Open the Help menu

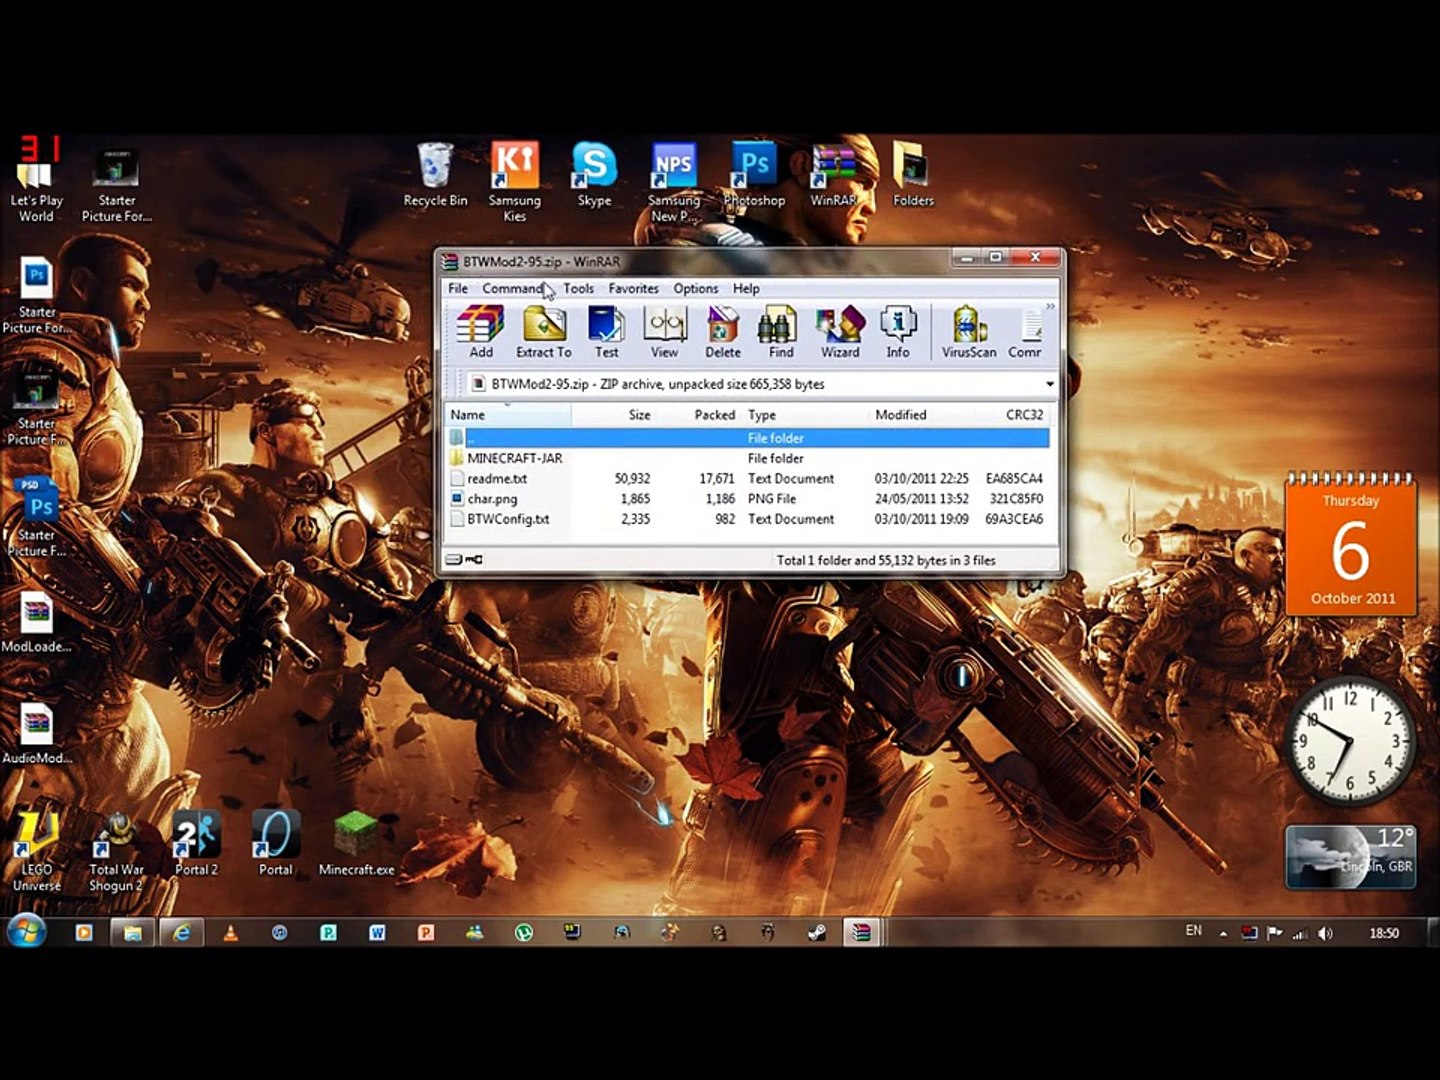tap(746, 288)
